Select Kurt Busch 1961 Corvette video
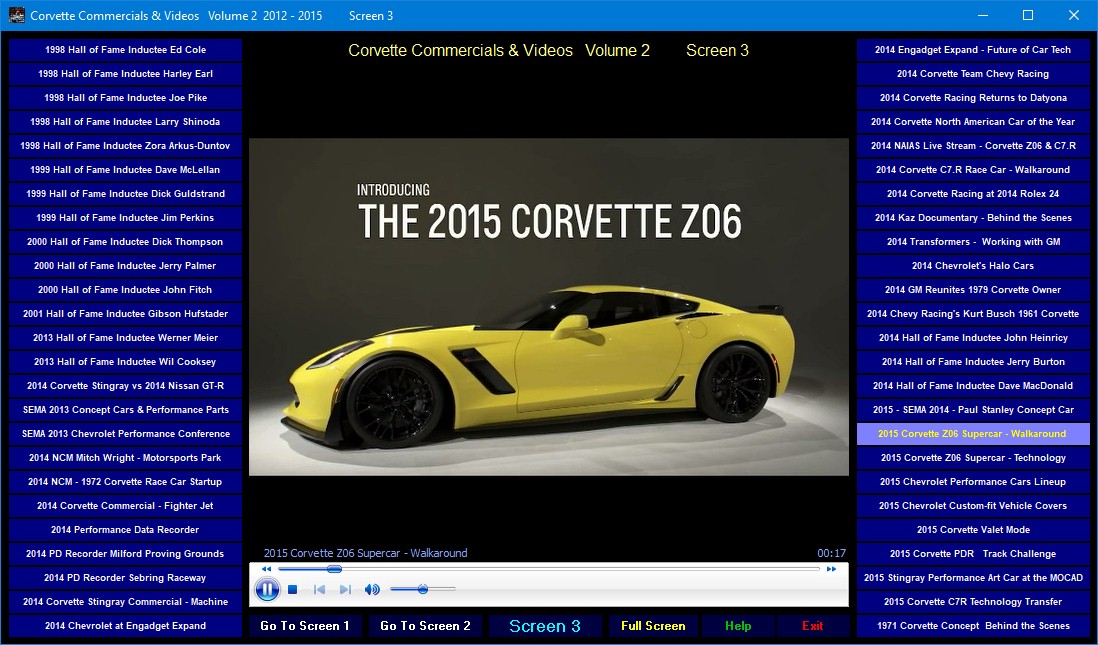 (973, 314)
